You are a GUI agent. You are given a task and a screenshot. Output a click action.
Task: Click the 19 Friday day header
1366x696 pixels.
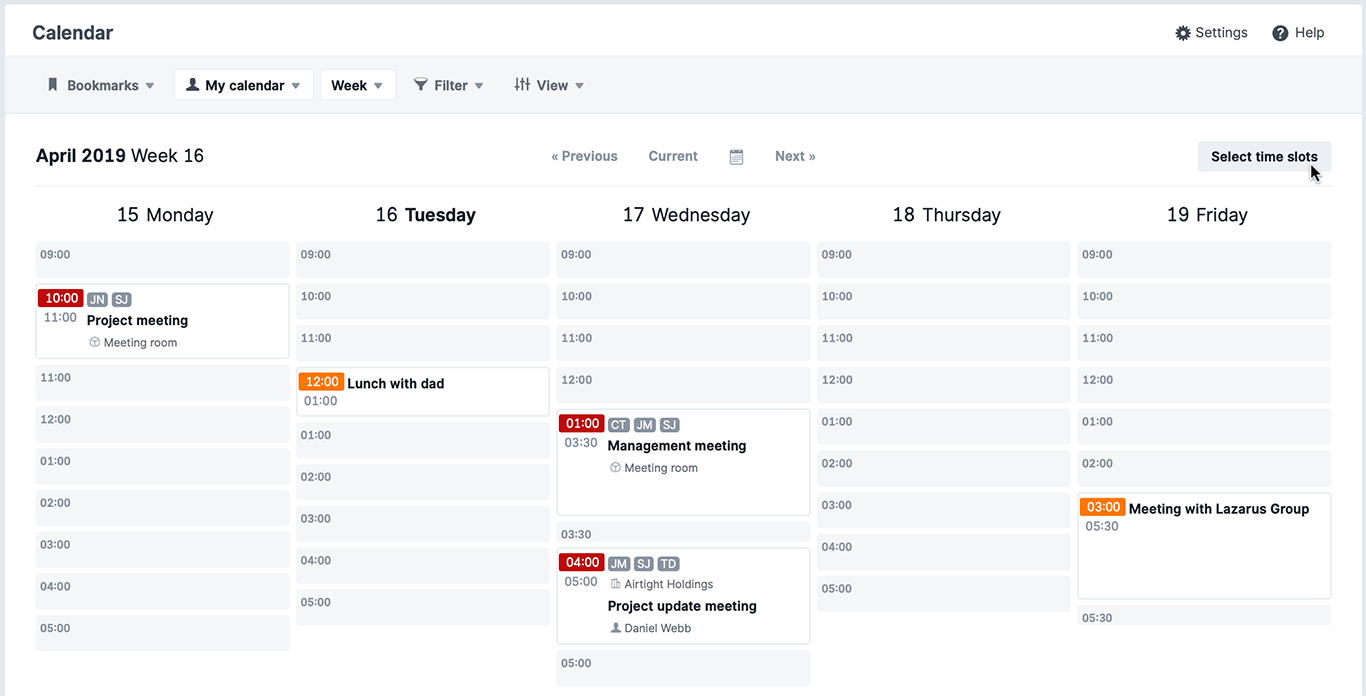point(1207,215)
